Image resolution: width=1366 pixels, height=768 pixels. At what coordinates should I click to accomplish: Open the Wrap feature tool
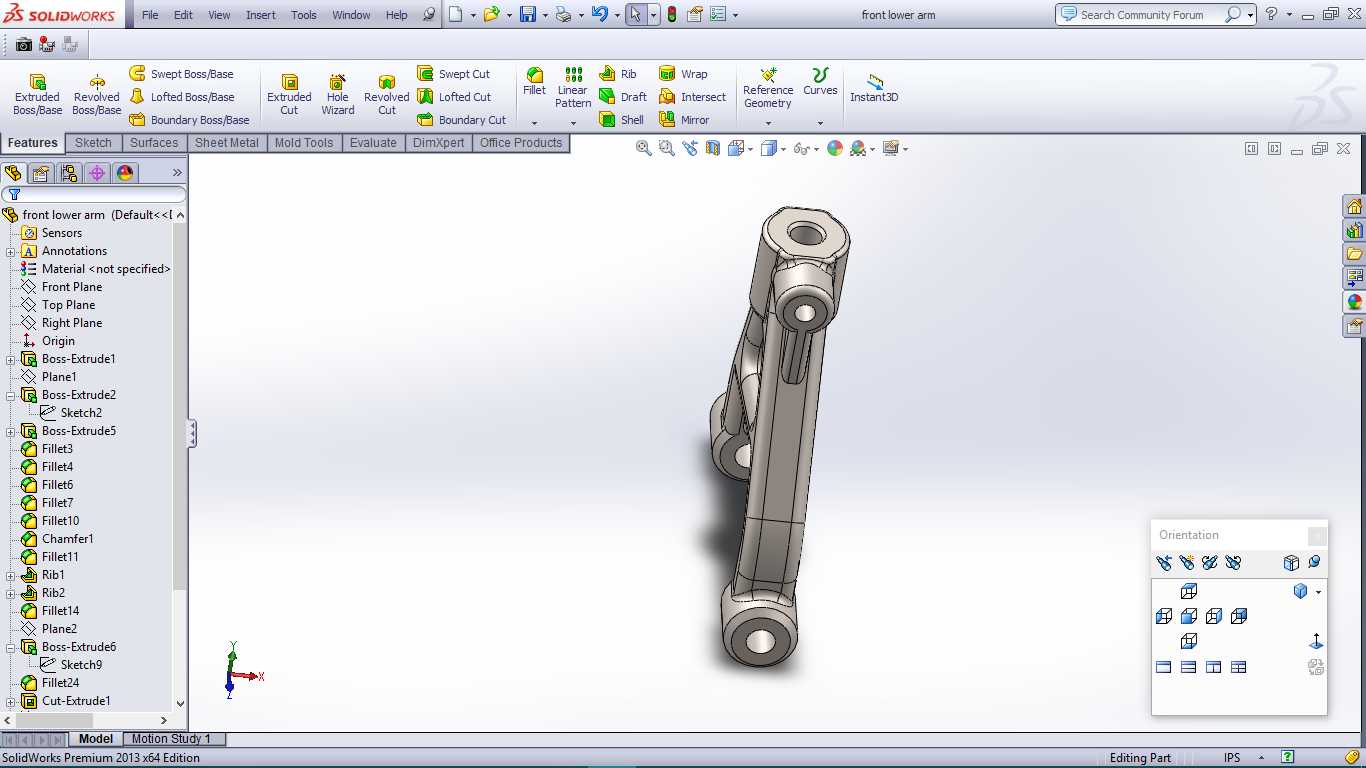coord(683,74)
